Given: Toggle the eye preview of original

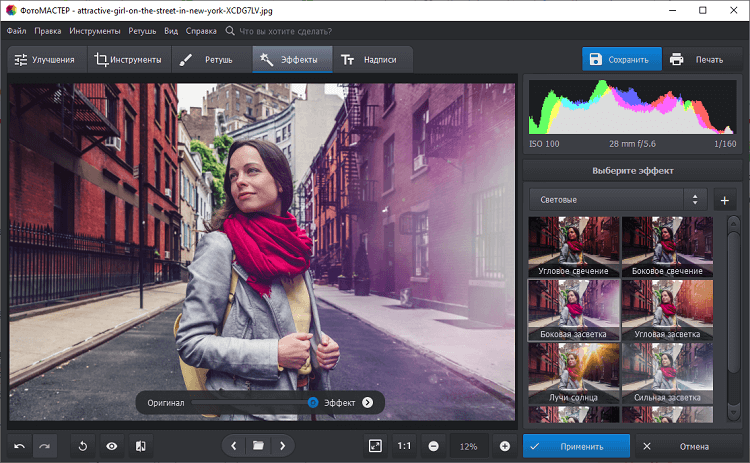Looking at the screenshot, I should [112, 446].
